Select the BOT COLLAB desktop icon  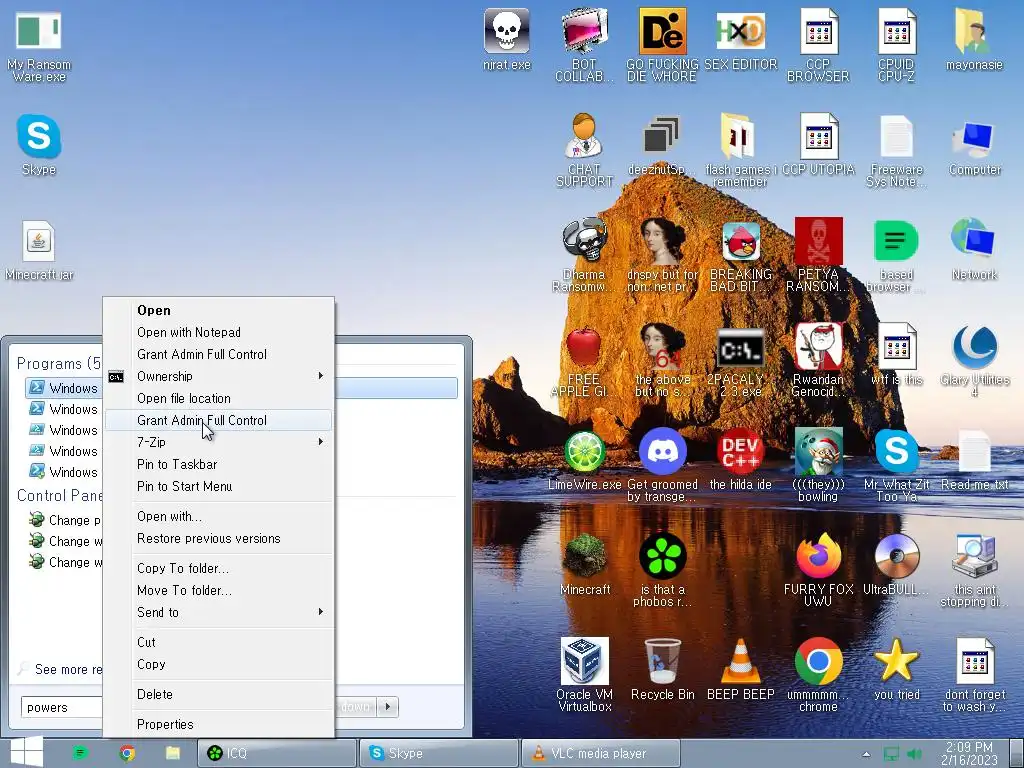pyautogui.click(x=584, y=31)
